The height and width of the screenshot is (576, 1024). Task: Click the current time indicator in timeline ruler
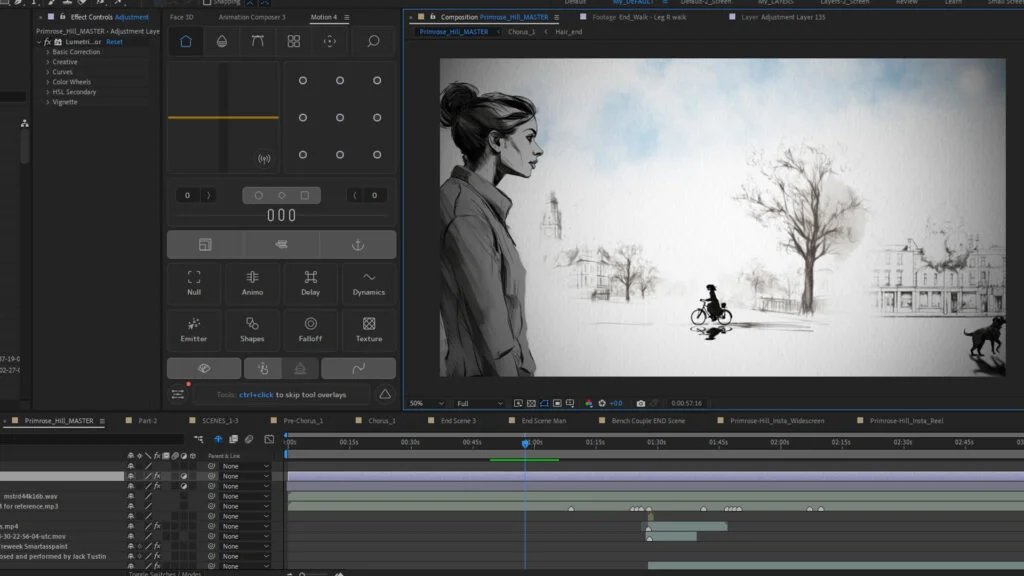click(x=525, y=443)
